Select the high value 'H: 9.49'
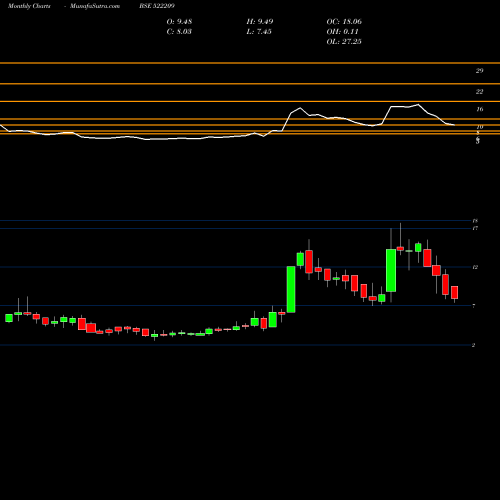The image size is (500, 500). pyautogui.click(x=260, y=22)
